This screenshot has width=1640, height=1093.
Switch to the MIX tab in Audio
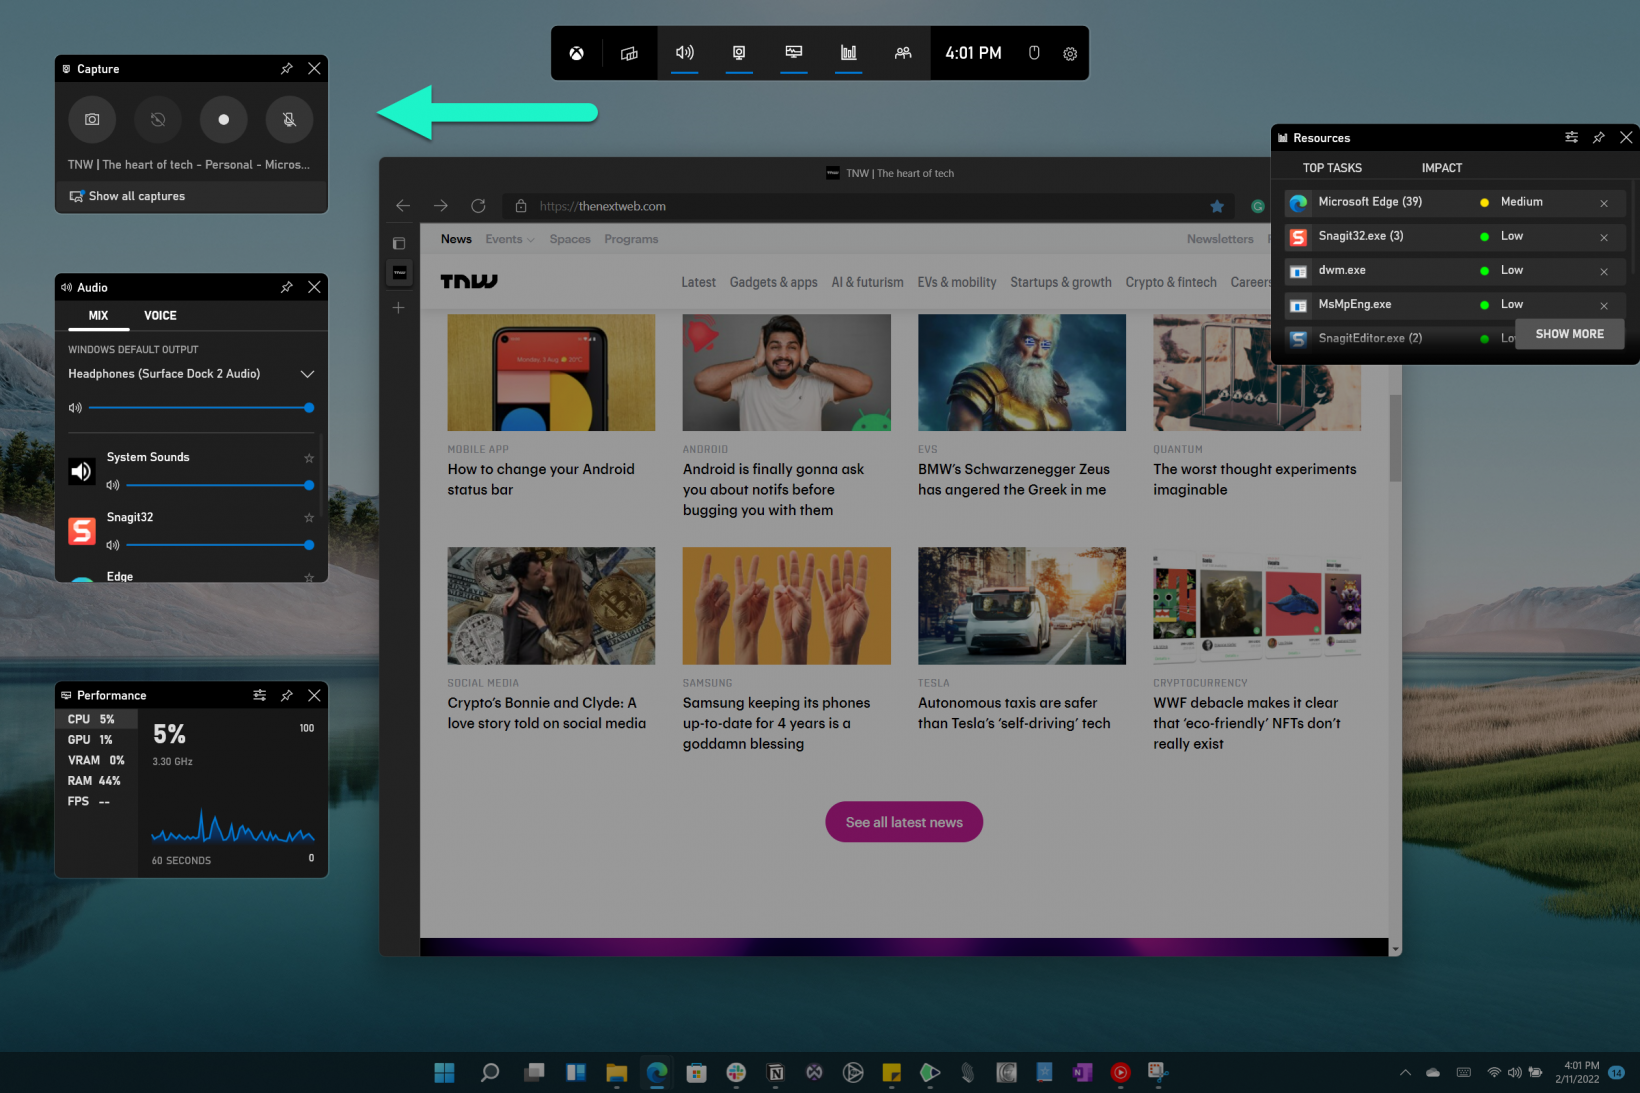(98, 316)
